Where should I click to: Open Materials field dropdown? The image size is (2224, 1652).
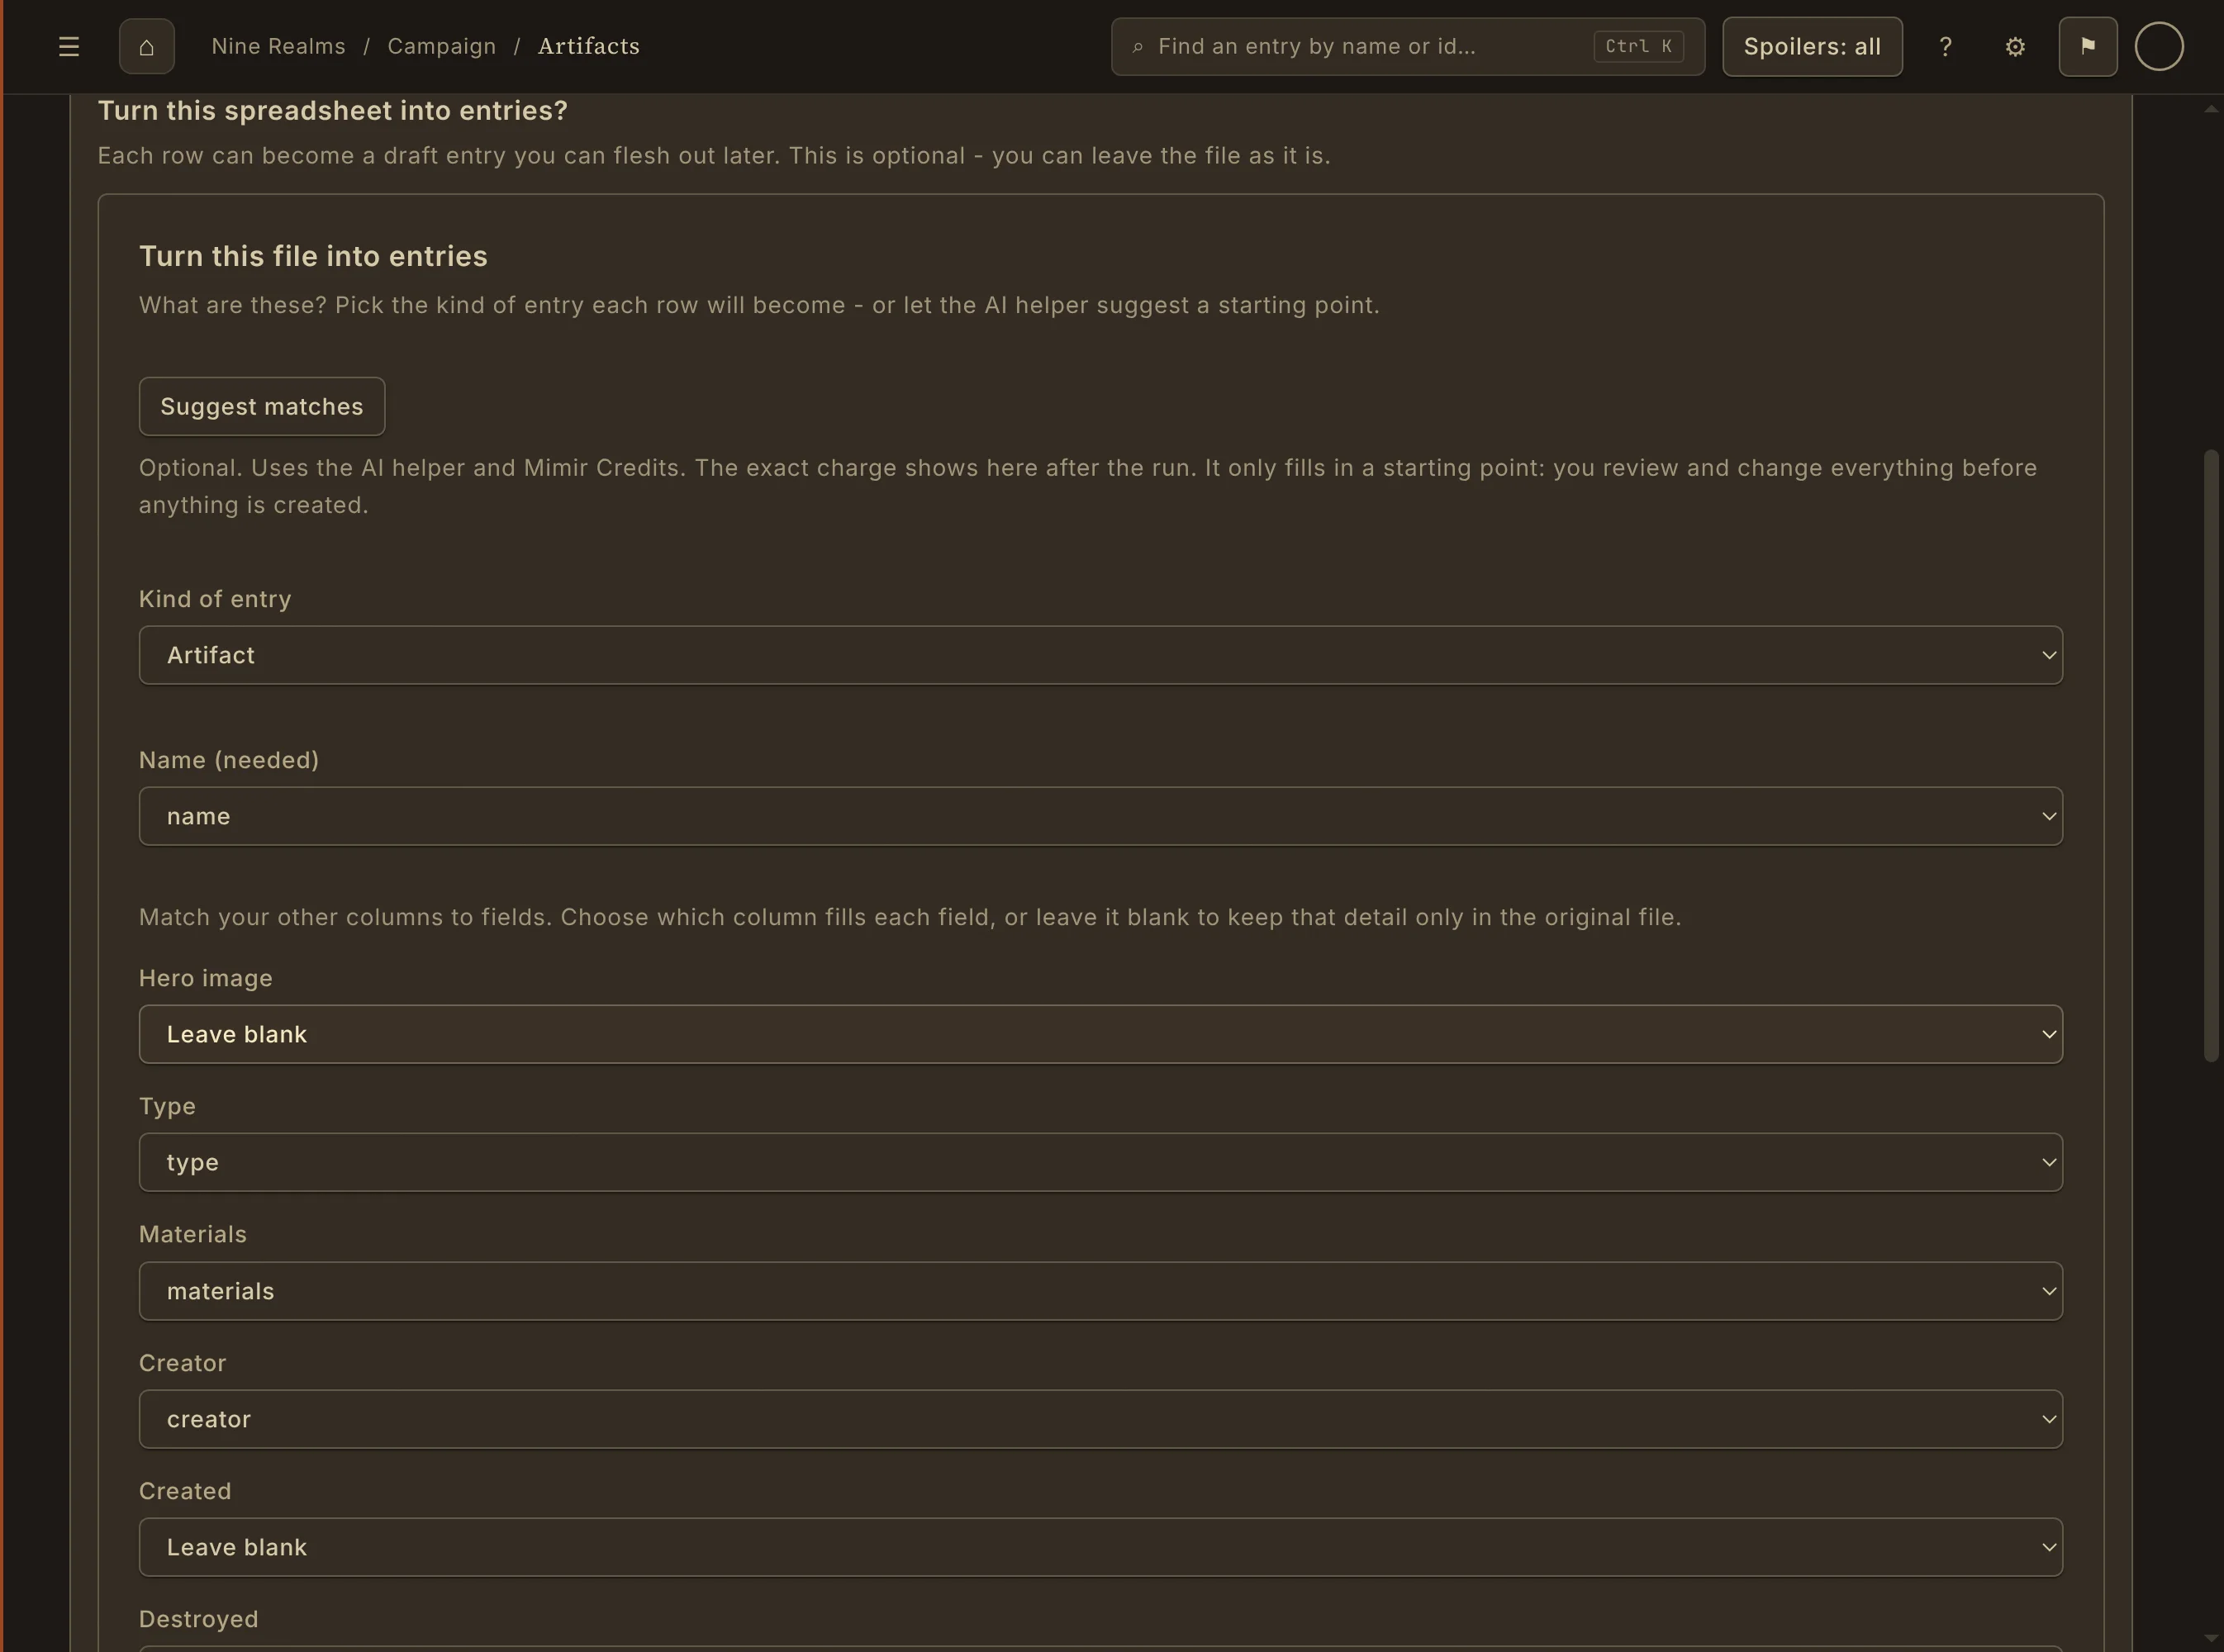(1101, 1291)
